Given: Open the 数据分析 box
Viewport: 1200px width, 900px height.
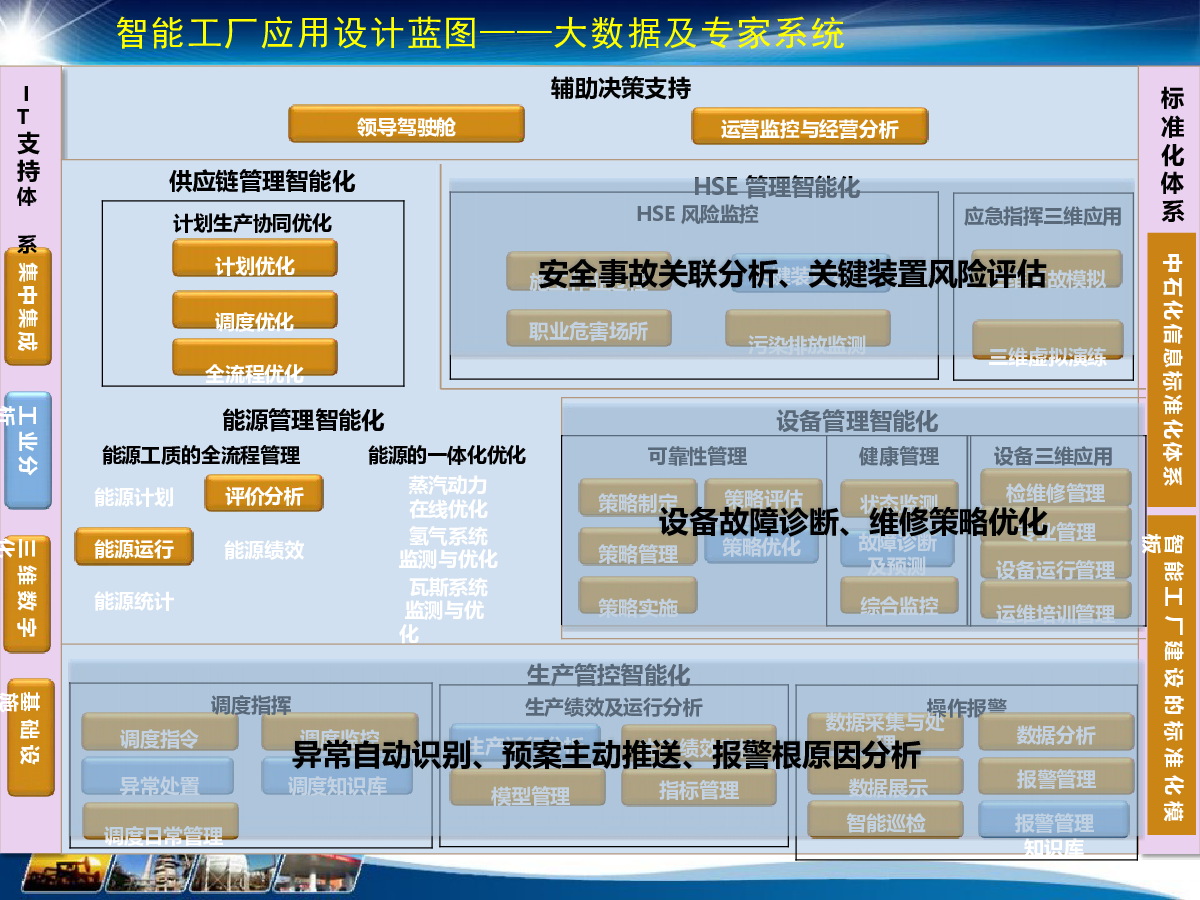Looking at the screenshot, I should pyautogui.click(x=1056, y=732).
